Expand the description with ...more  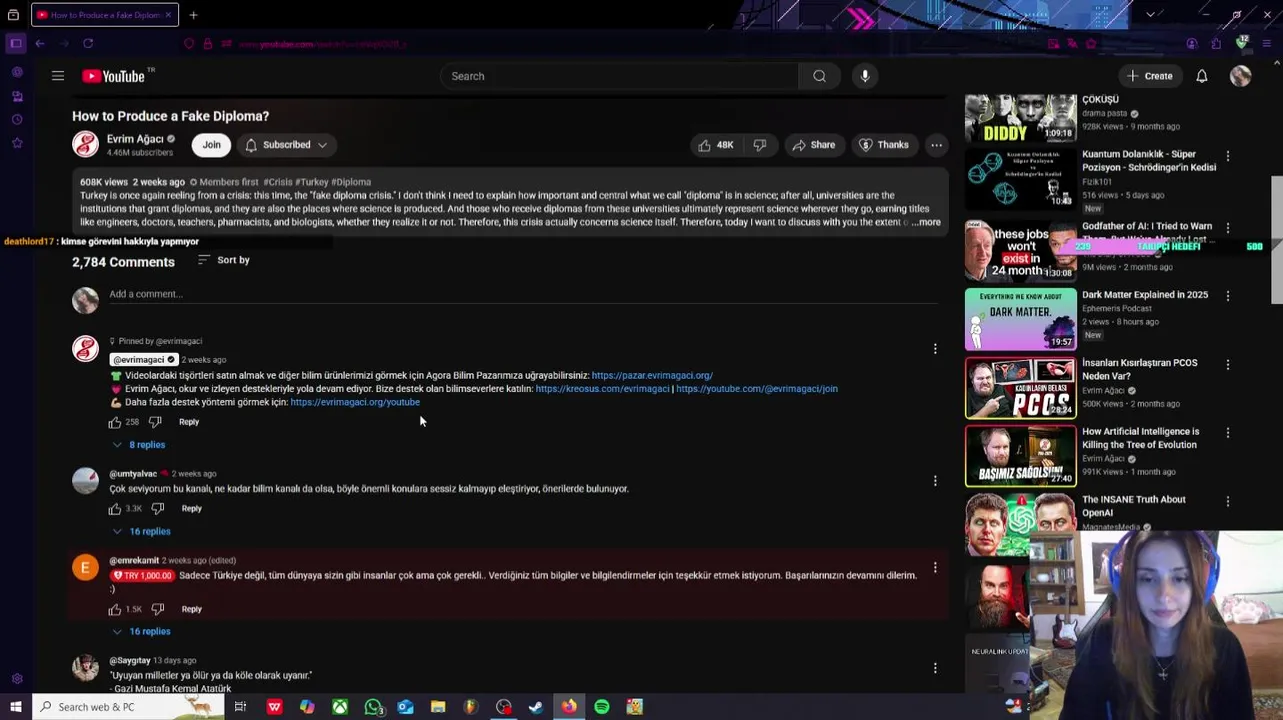[925, 222]
